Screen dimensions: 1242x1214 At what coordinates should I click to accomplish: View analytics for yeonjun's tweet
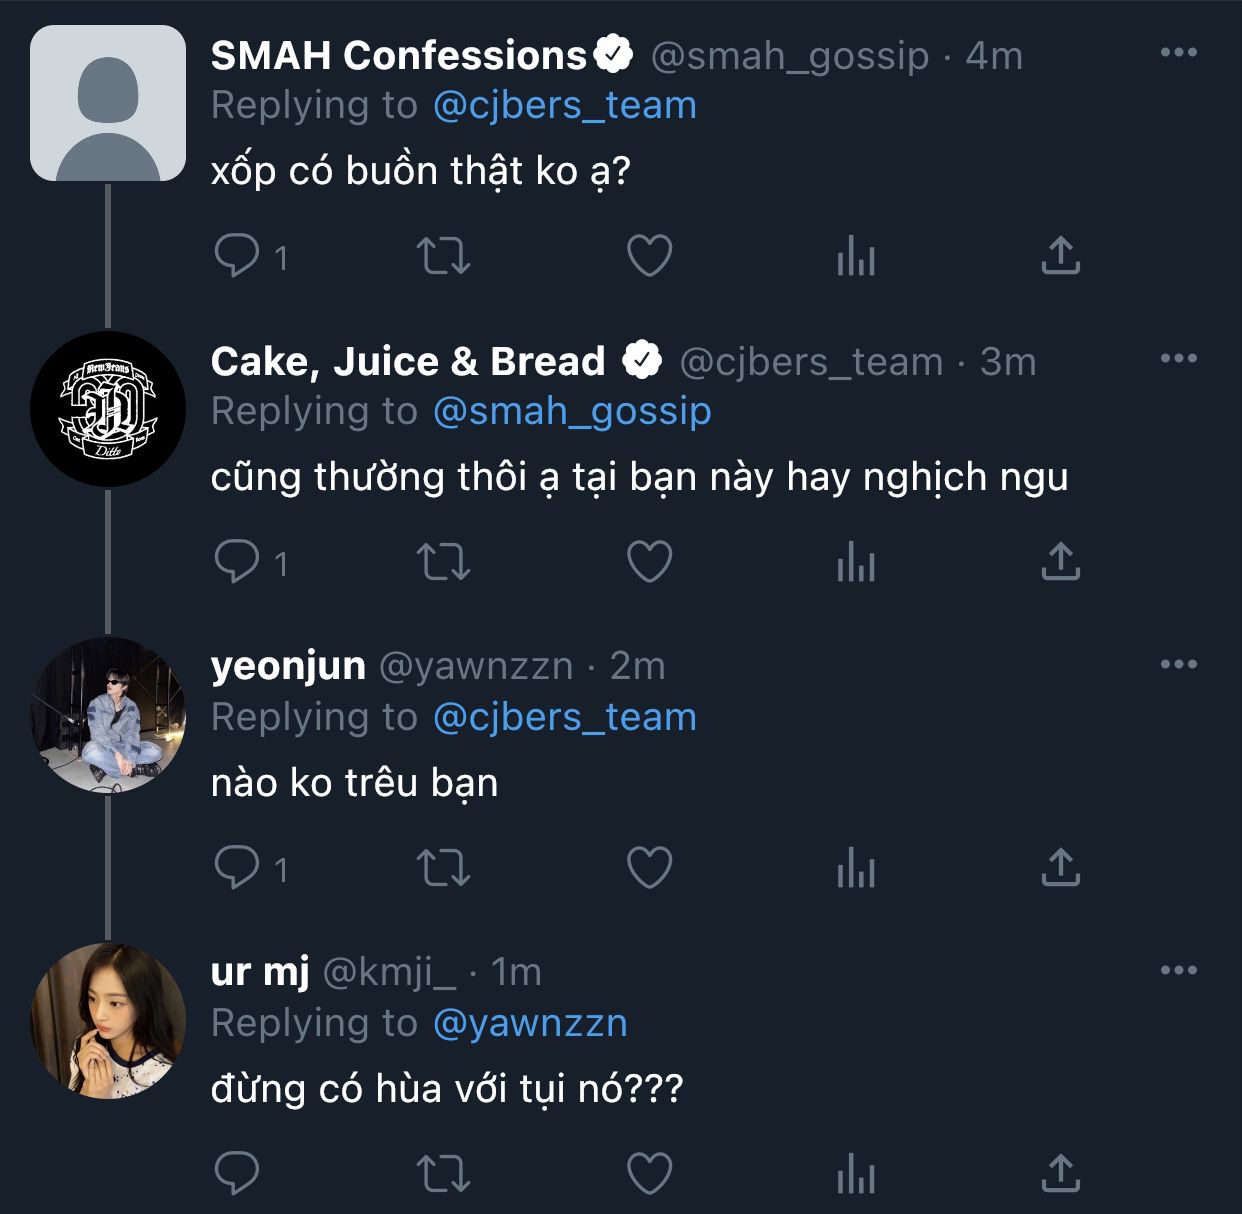tap(856, 868)
